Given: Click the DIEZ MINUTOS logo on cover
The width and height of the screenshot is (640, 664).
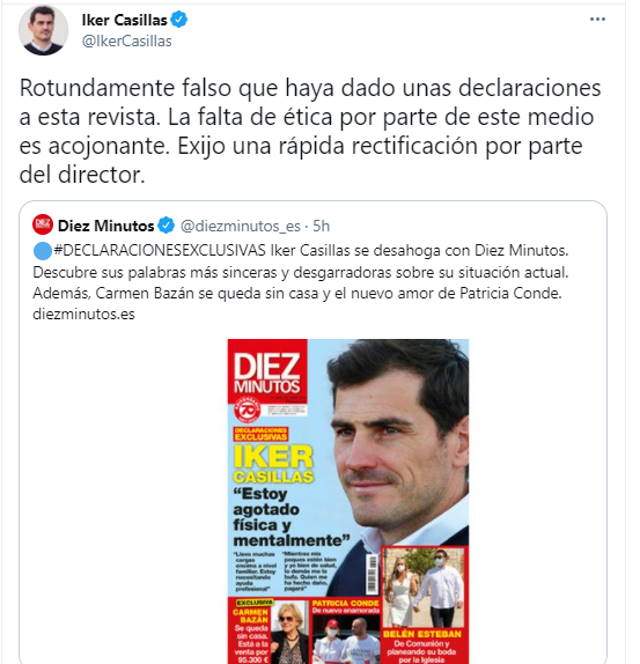Looking at the screenshot, I should coord(267,372).
